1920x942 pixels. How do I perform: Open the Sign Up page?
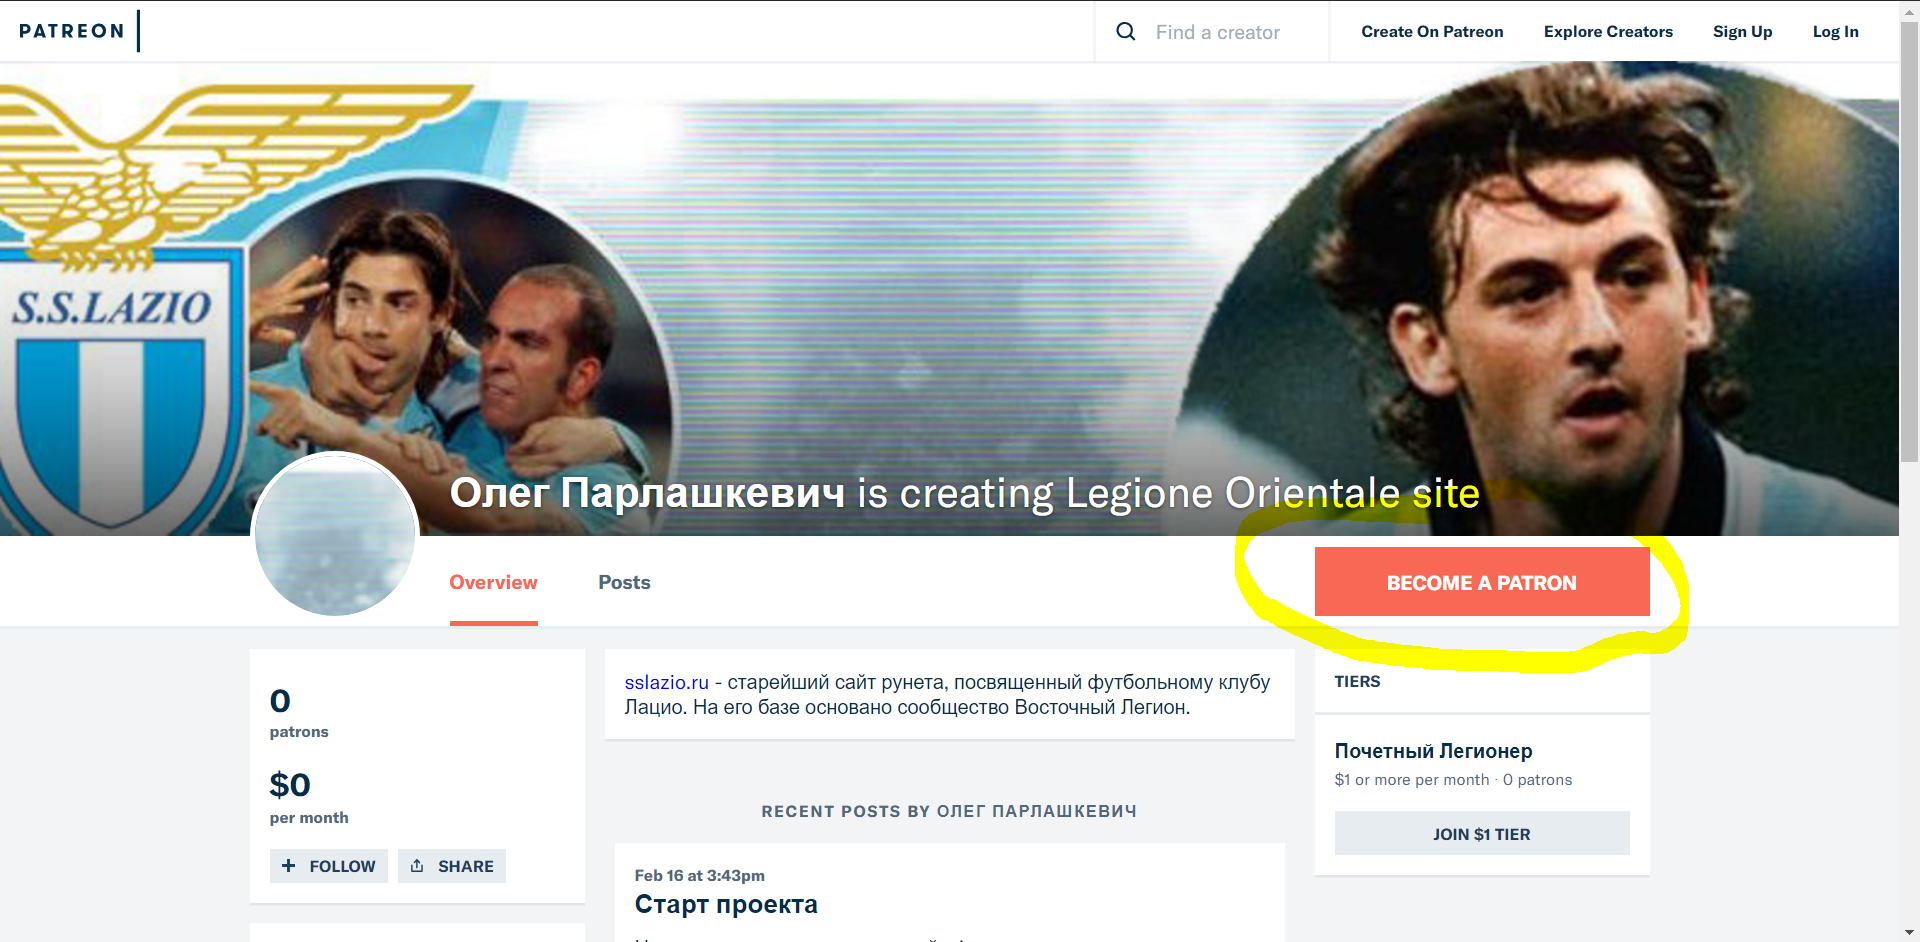click(1742, 32)
